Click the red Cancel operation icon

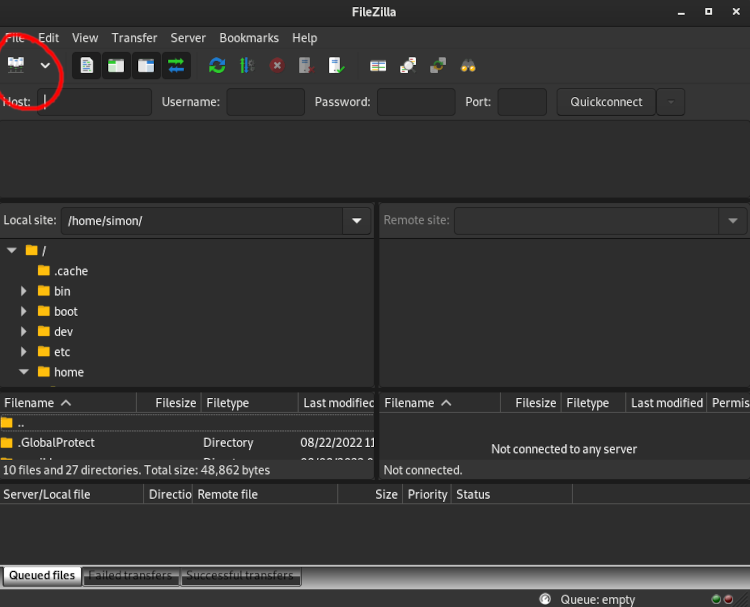pos(277,65)
